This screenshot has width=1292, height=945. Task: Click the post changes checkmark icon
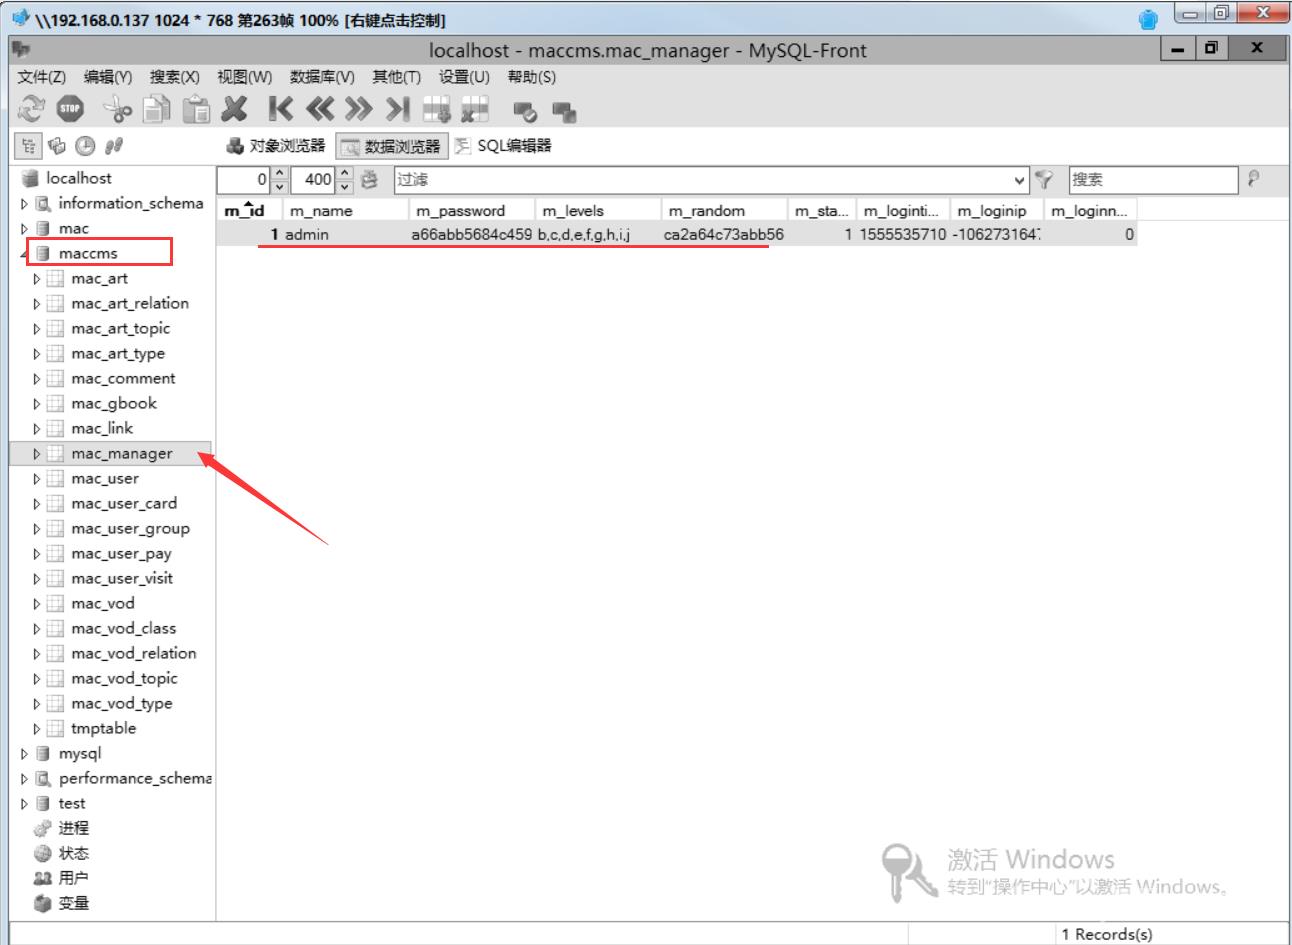pos(525,111)
